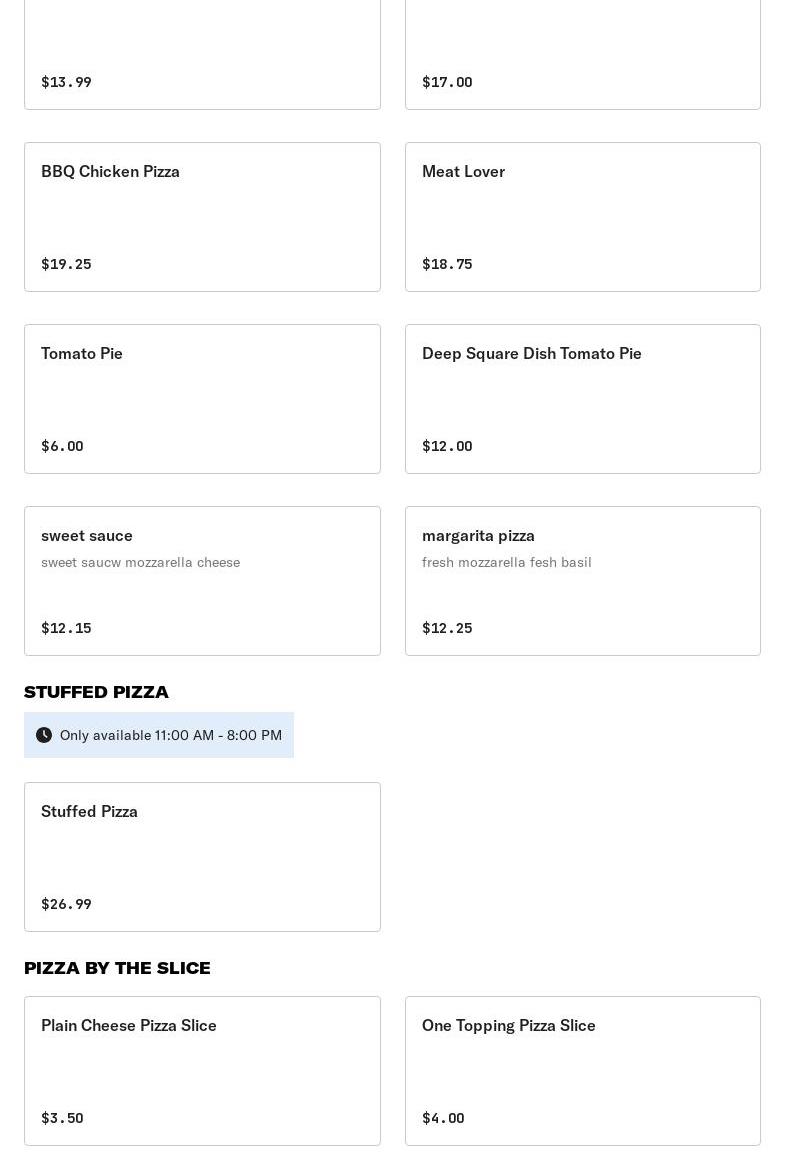Choose the Tomato Pie menu item
Screen dimensions: 785x1170
[202, 399]
